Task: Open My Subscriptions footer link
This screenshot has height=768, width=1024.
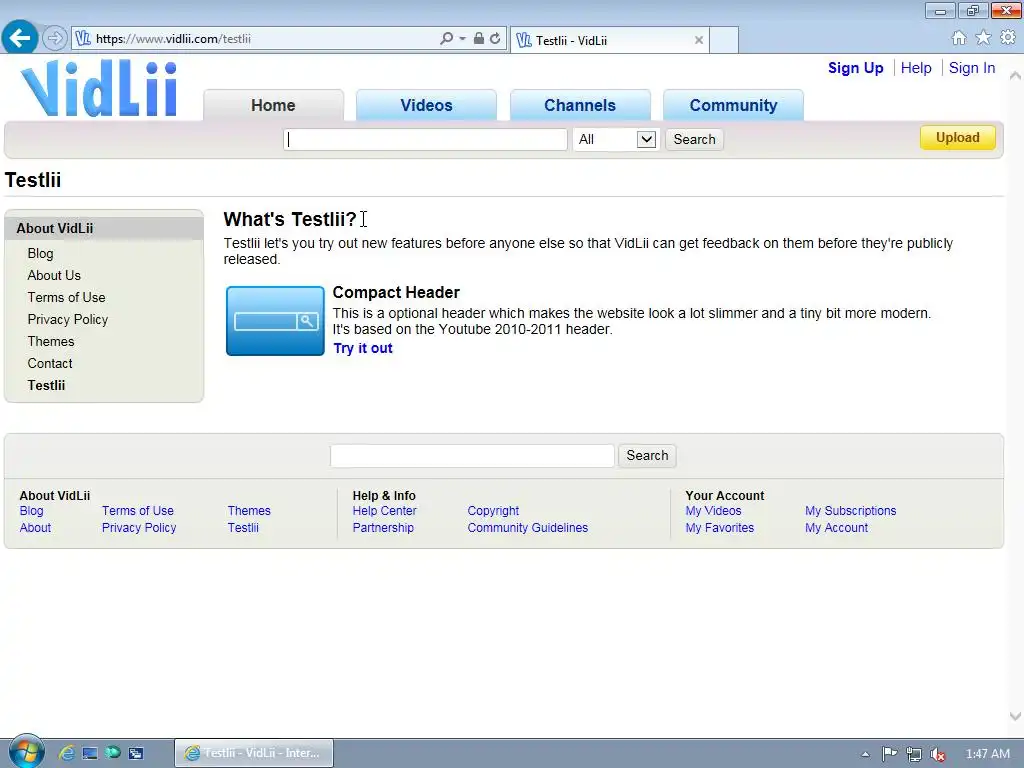Action: click(x=850, y=511)
